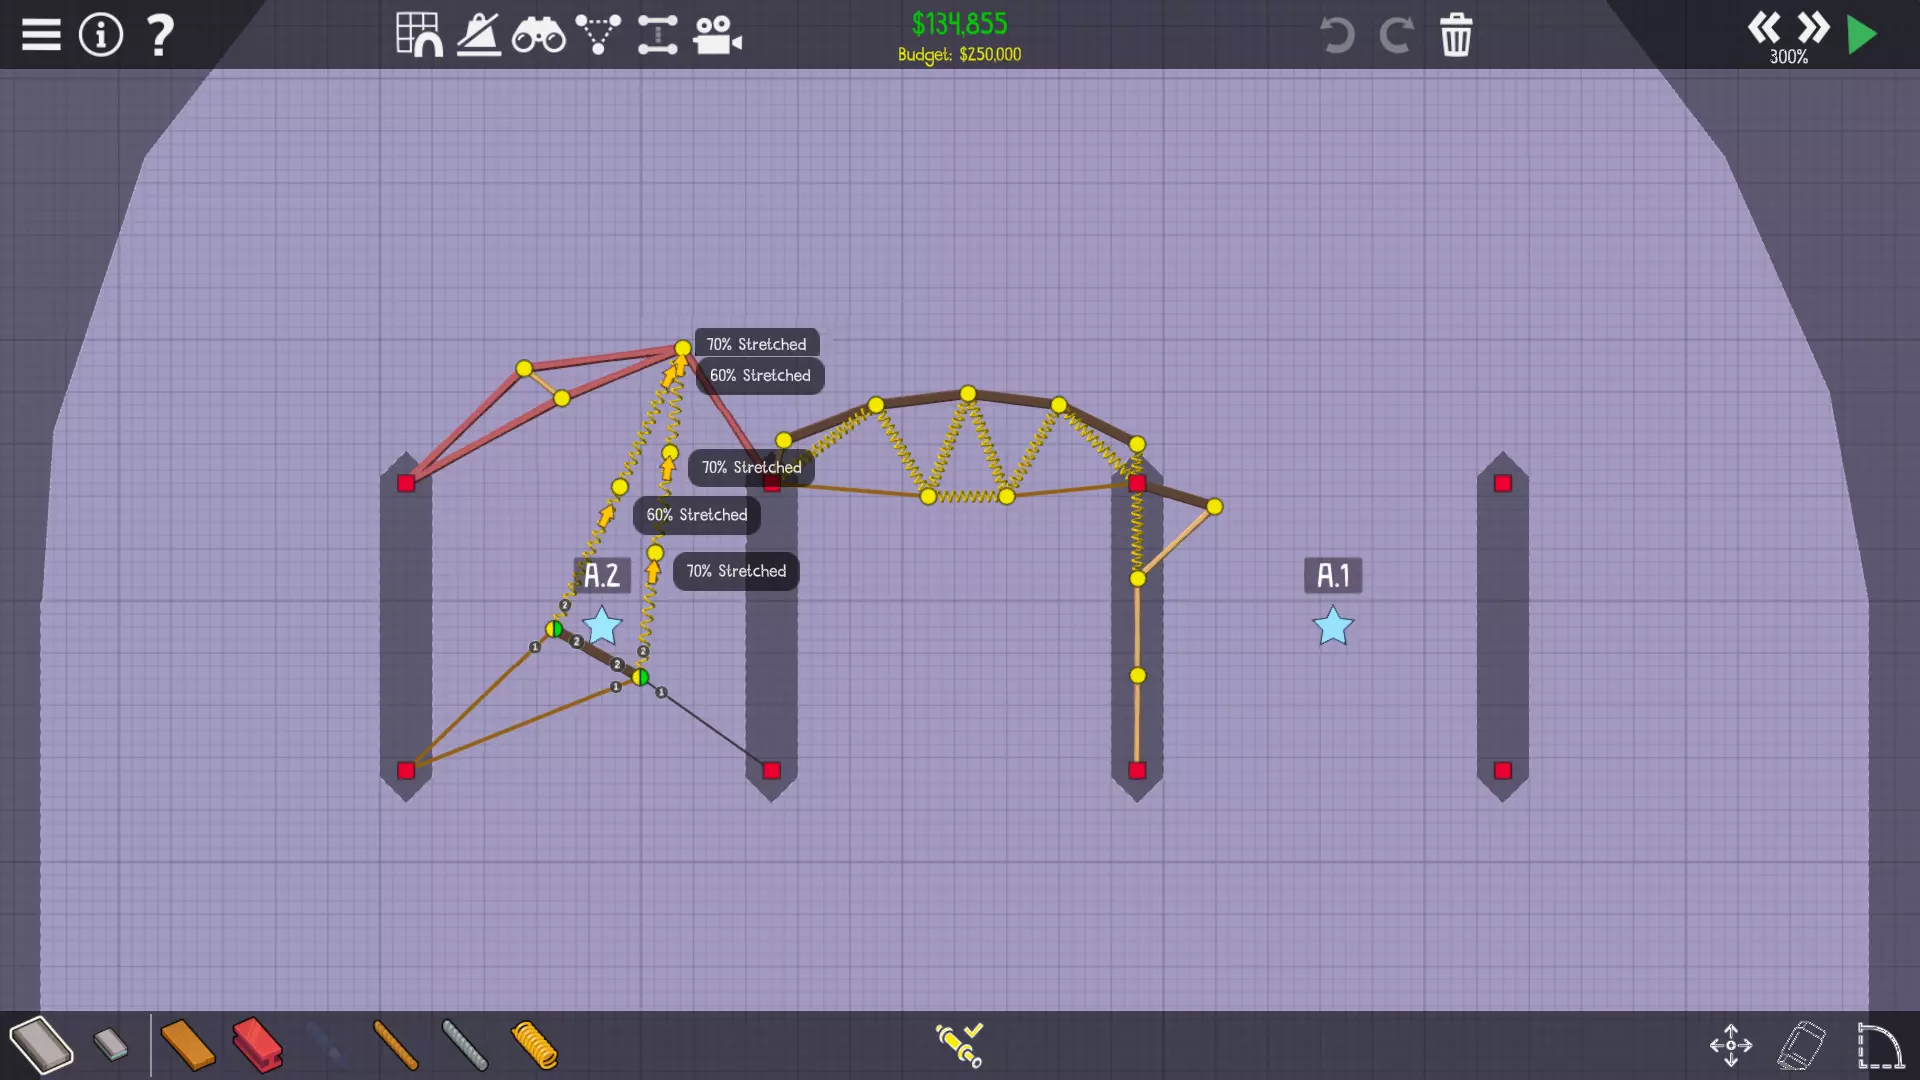Click the binoculars view icon

pyautogui.click(x=538, y=35)
